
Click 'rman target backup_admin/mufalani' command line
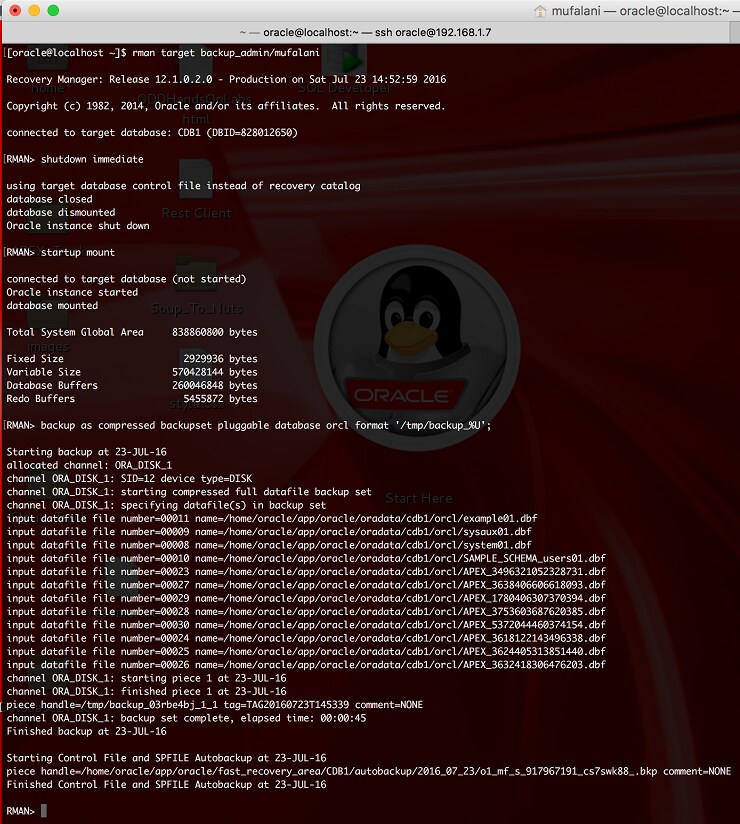click(225, 53)
